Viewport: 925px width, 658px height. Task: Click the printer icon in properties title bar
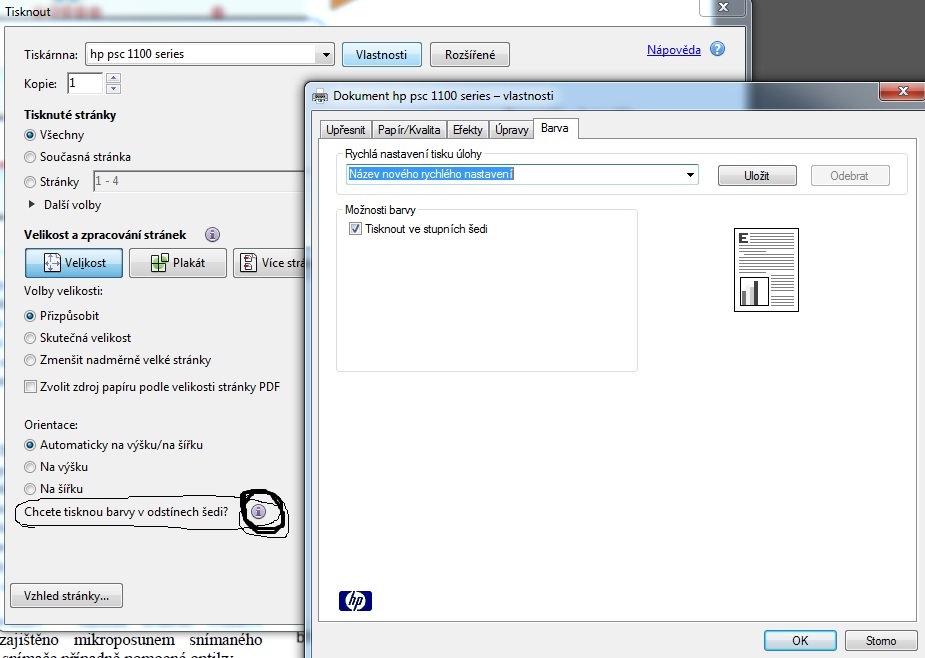(319, 96)
